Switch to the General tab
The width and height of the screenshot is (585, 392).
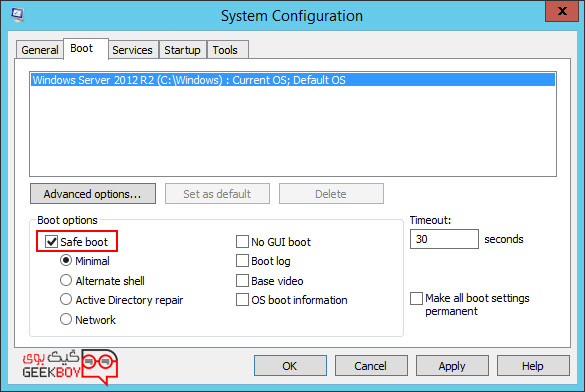click(x=40, y=50)
